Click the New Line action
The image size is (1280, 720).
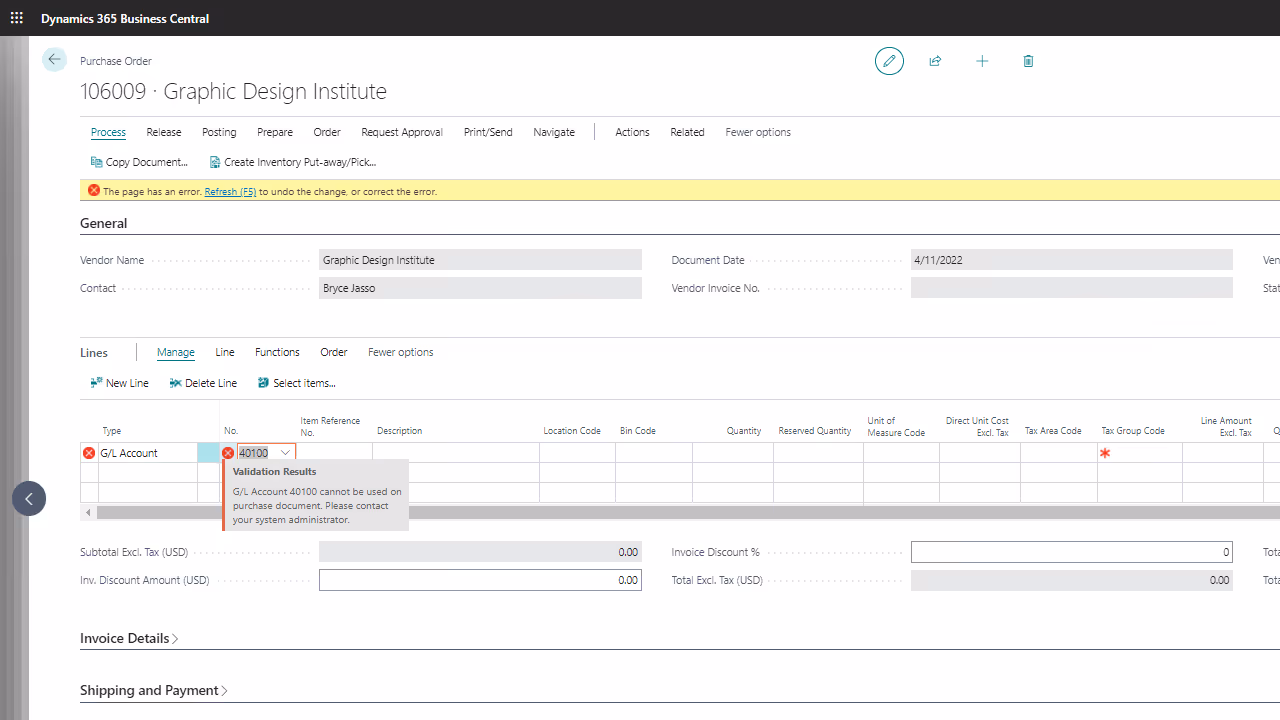(119, 383)
